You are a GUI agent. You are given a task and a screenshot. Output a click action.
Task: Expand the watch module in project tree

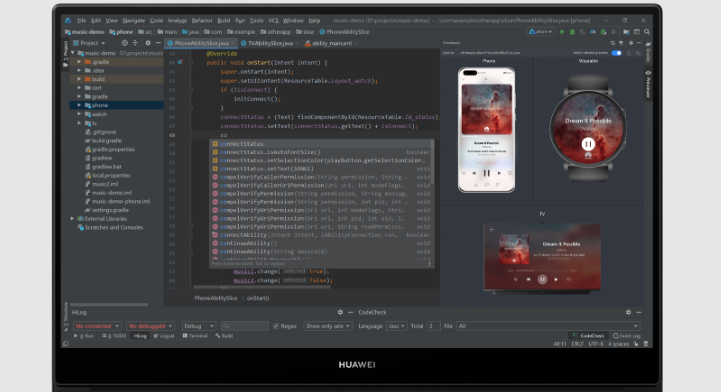click(79, 114)
